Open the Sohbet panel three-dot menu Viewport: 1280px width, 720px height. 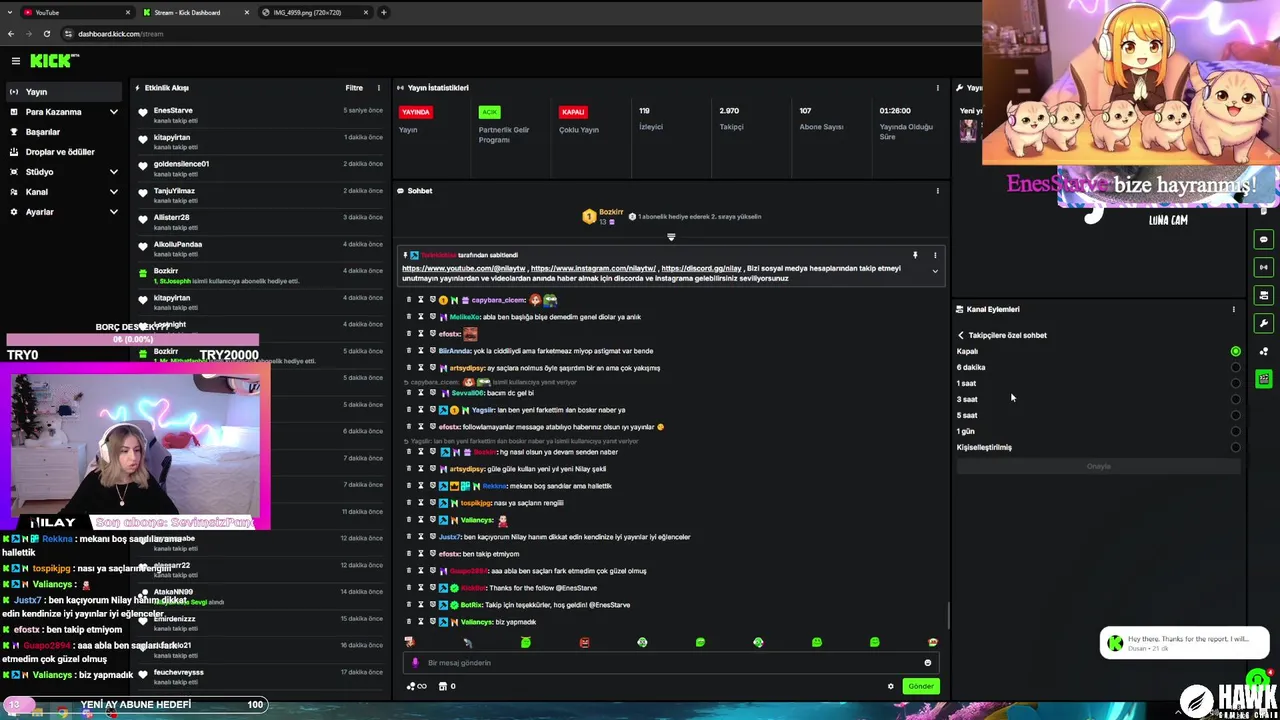click(x=937, y=191)
